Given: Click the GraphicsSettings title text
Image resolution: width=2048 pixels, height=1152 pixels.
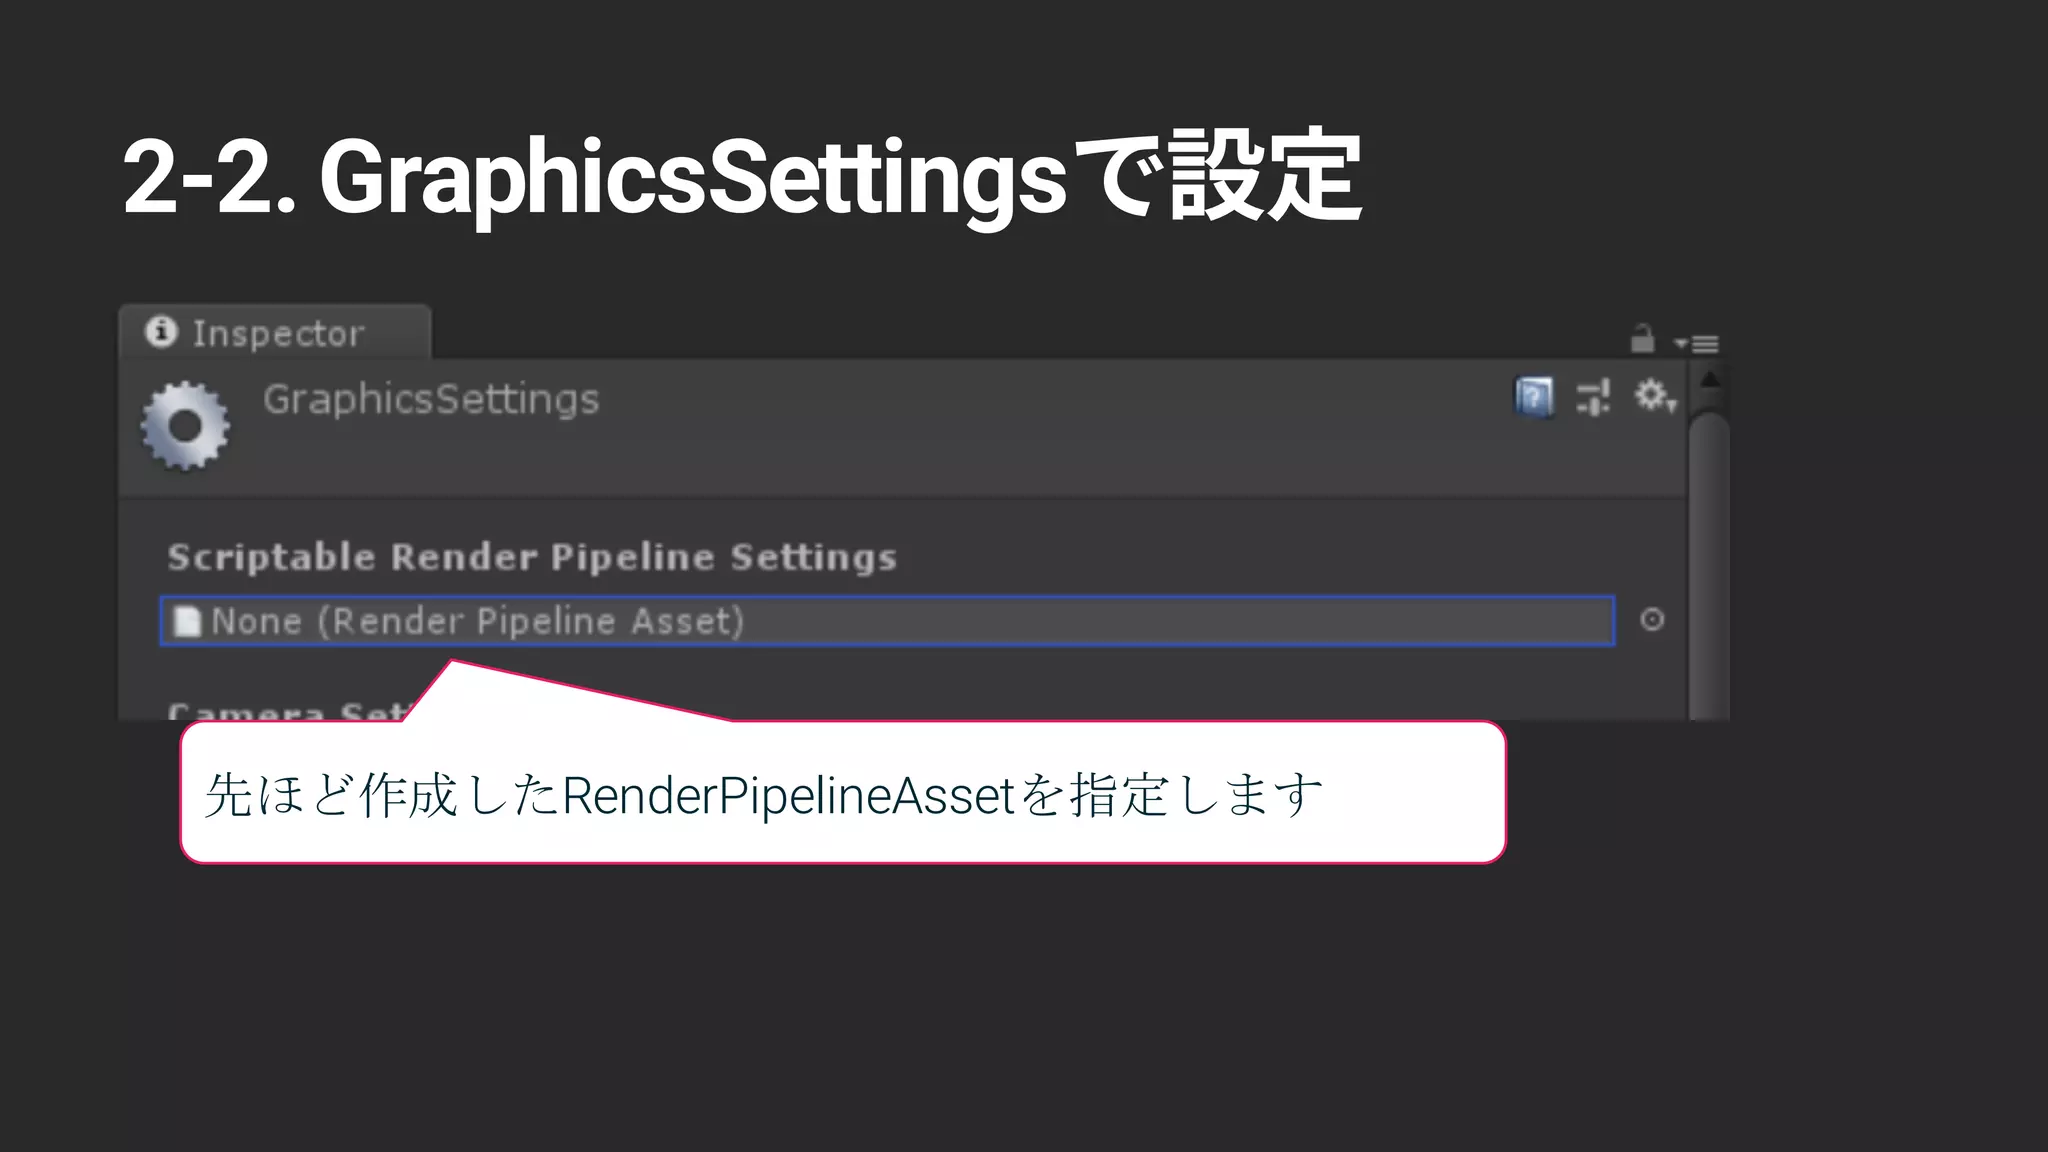Looking at the screenshot, I should point(431,400).
